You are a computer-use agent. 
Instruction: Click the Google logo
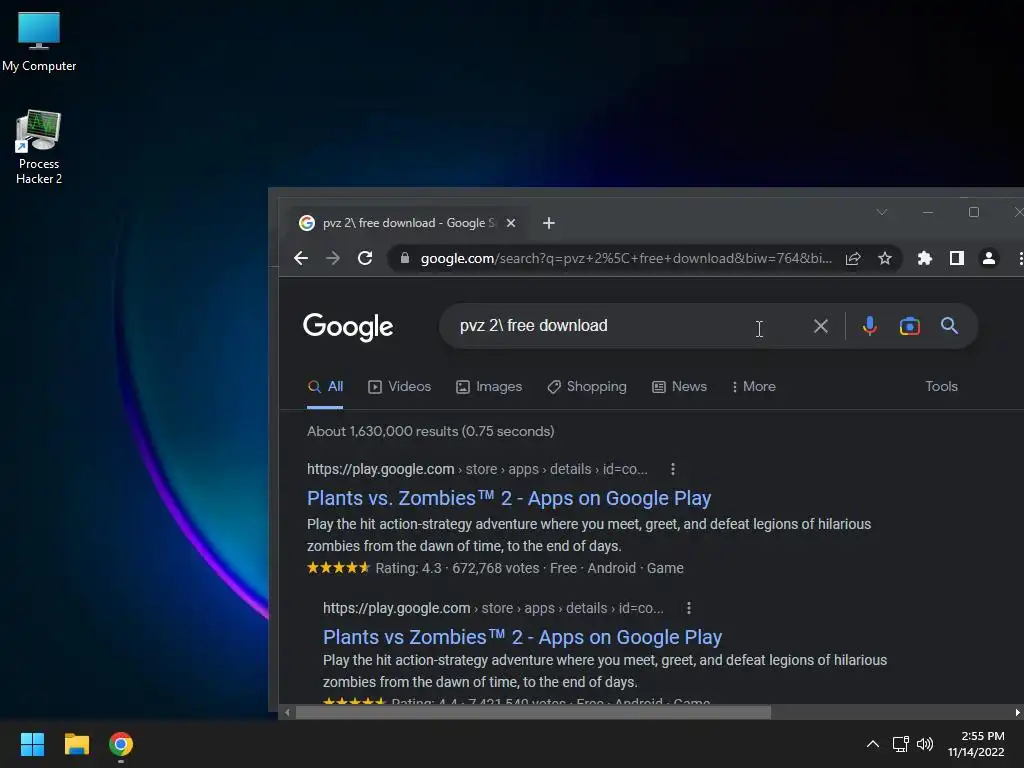(x=348, y=327)
